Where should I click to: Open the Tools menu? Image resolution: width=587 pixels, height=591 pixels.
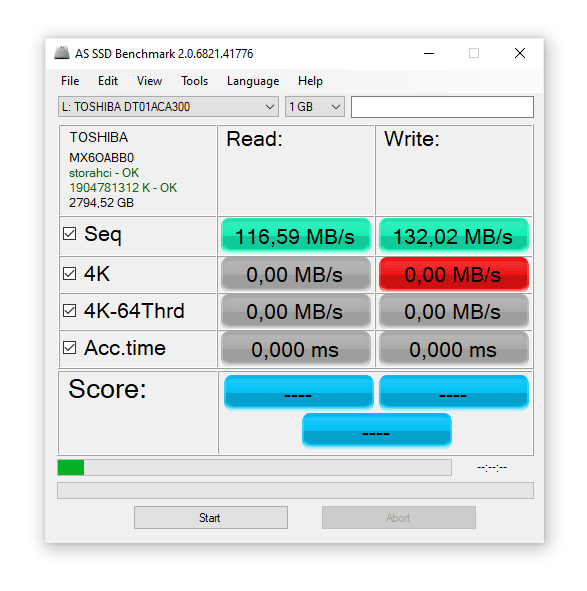(x=194, y=81)
